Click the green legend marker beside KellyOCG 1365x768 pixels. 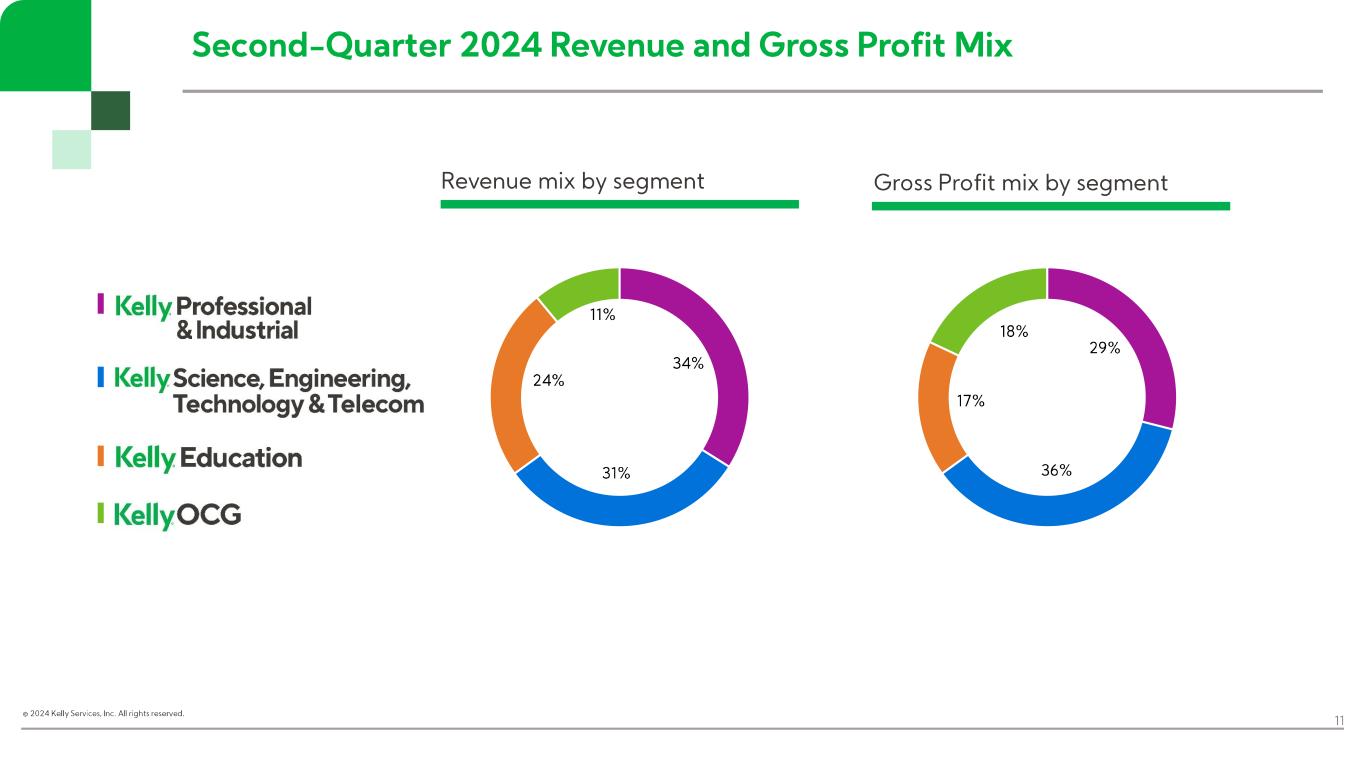100,514
